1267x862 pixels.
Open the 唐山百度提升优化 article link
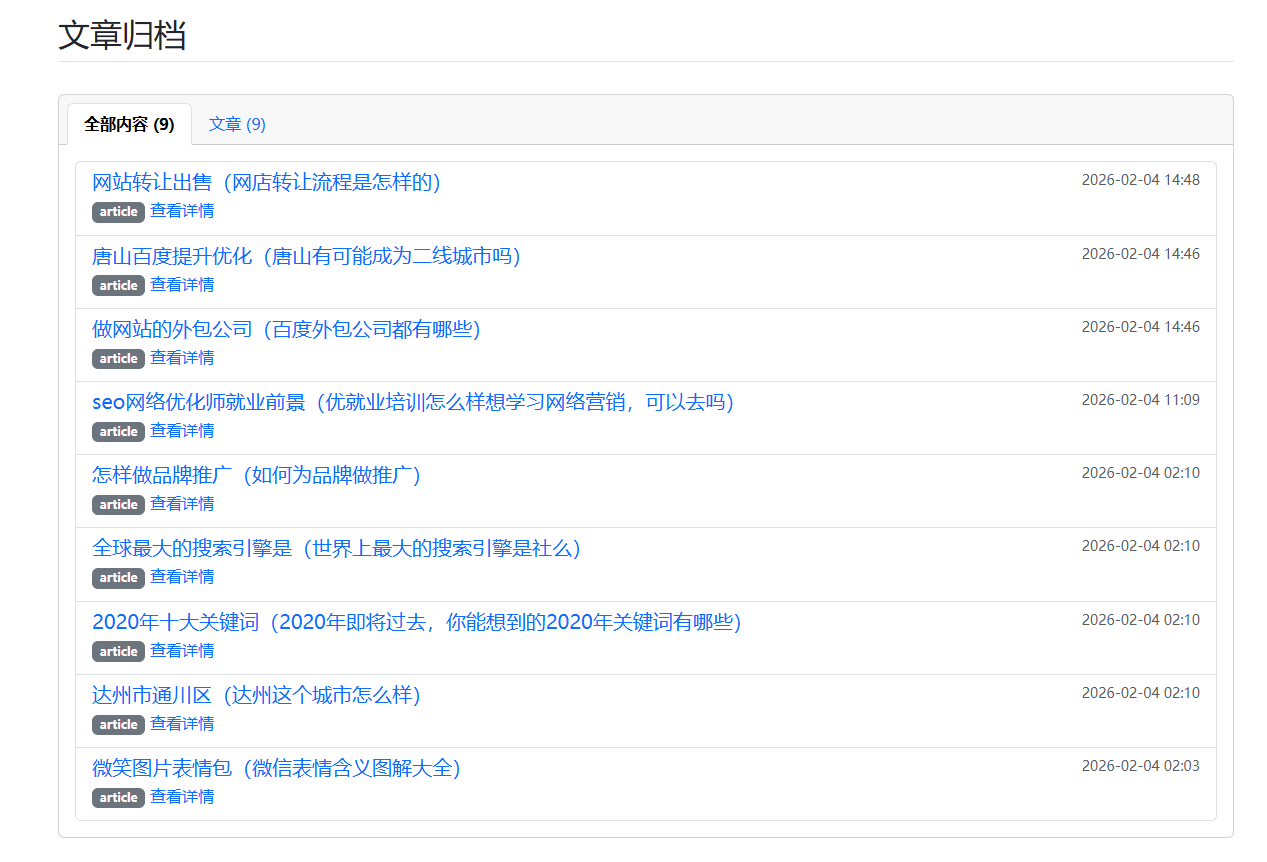pyautogui.click(x=306, y=256)
